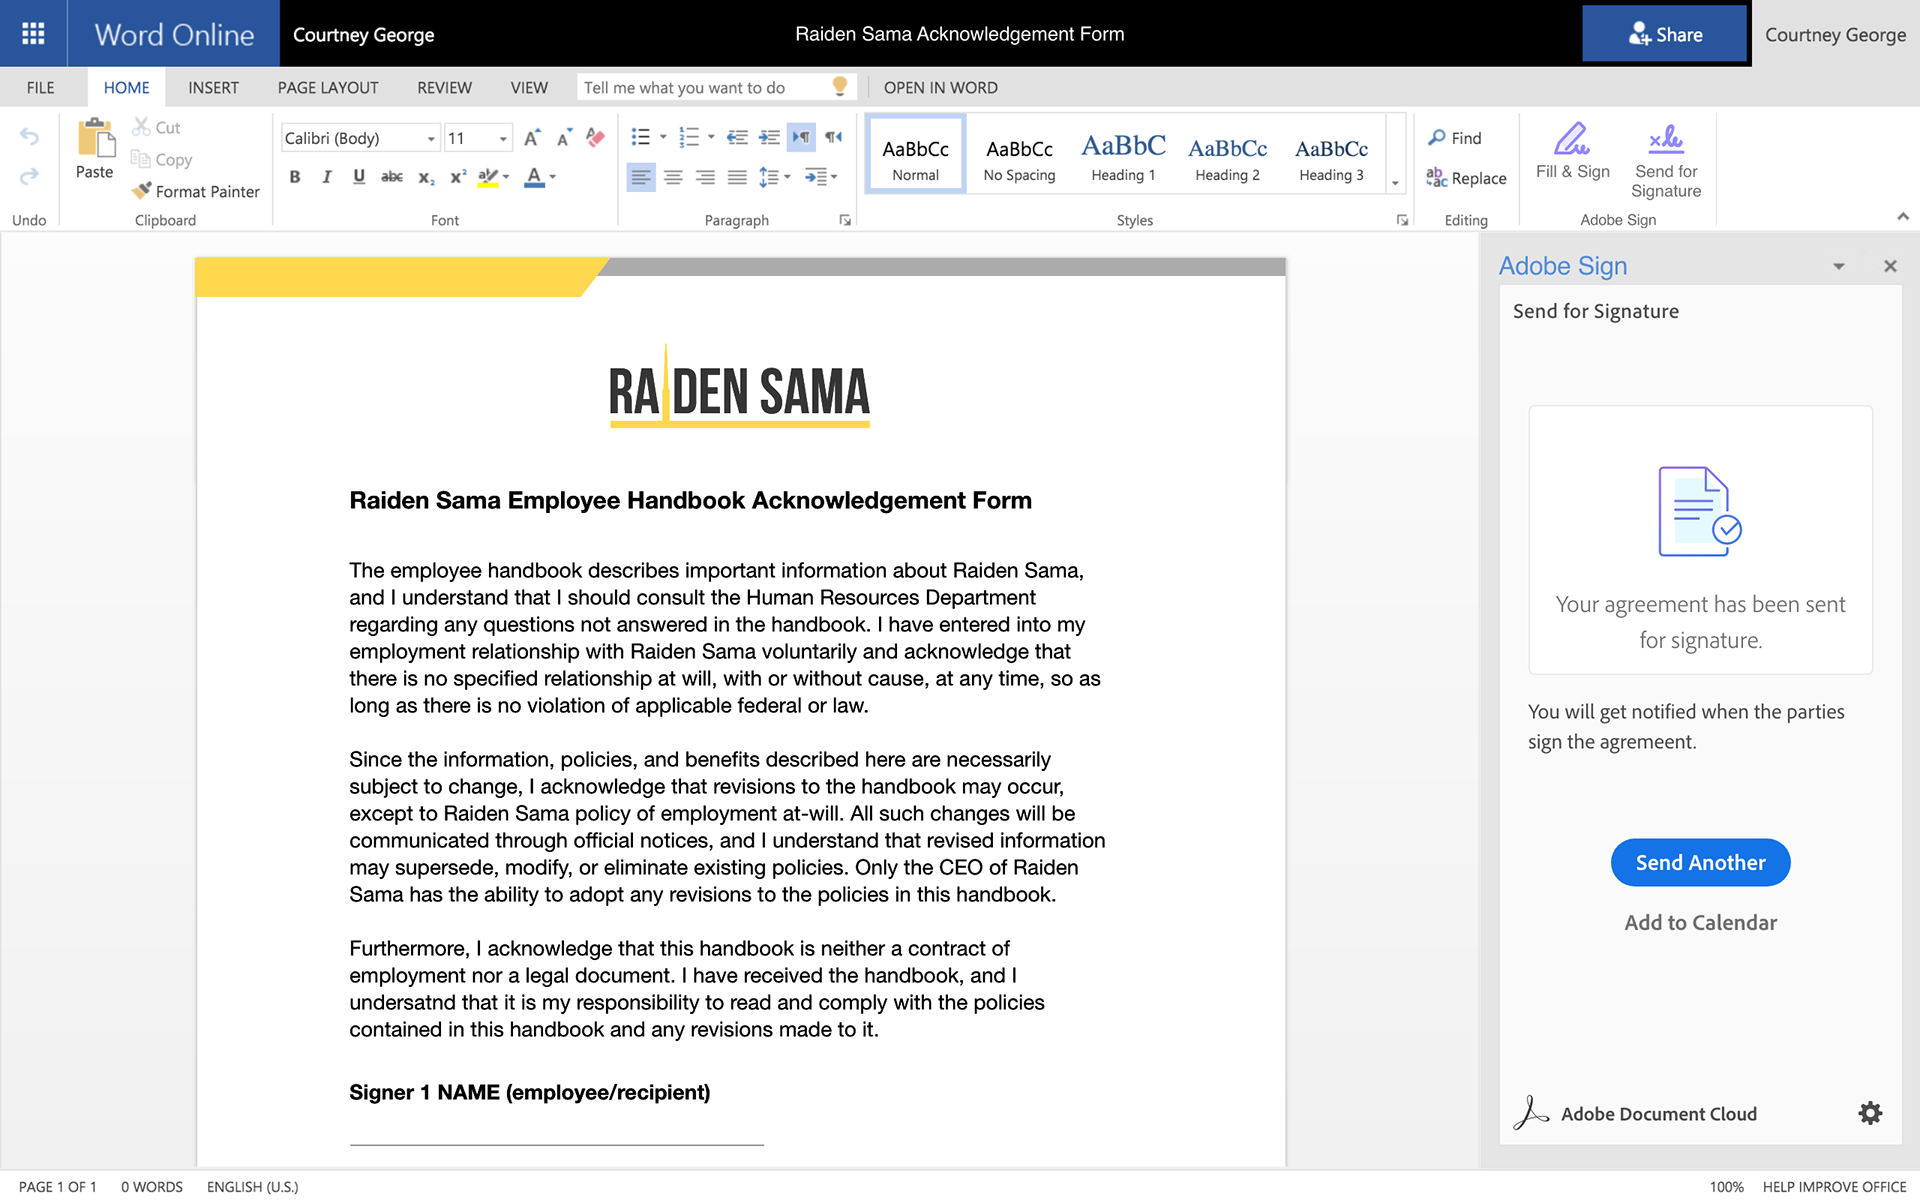Click the Copy icon
This screenshot has height=1200, width=1920.
coord(141,159)
